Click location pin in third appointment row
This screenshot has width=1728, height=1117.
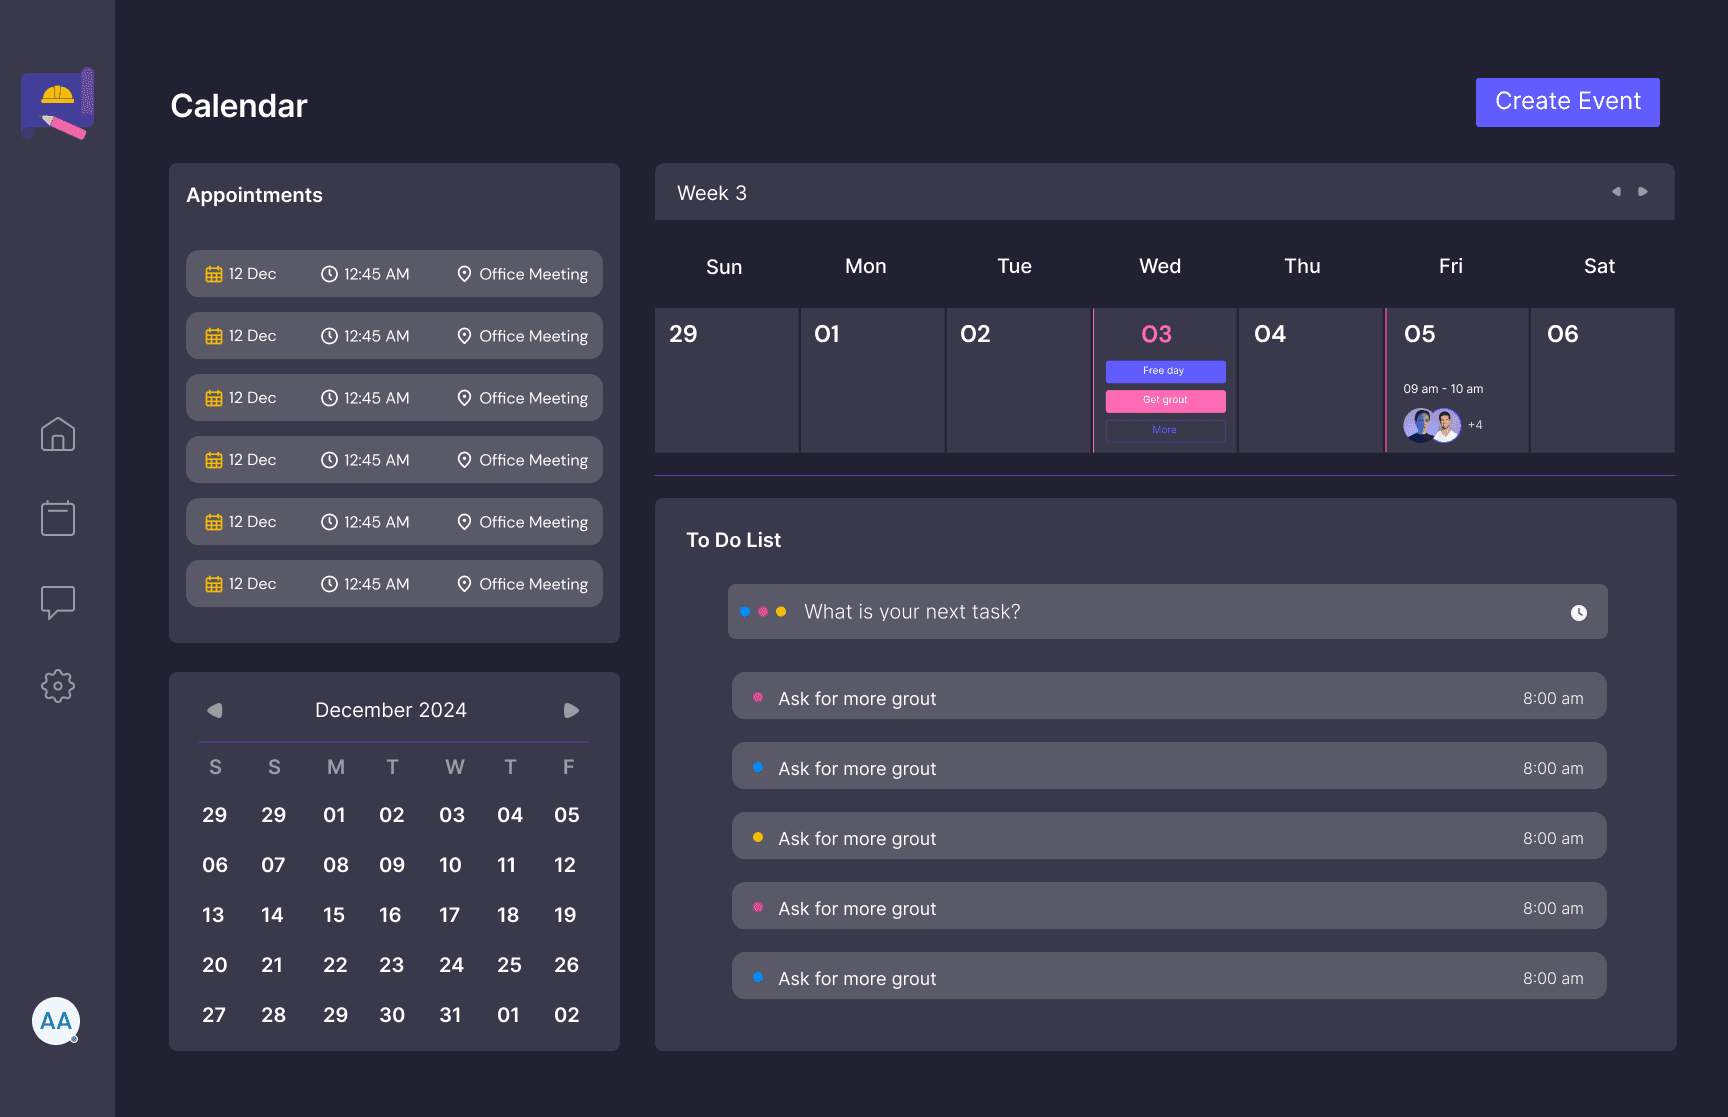[464, 398]
